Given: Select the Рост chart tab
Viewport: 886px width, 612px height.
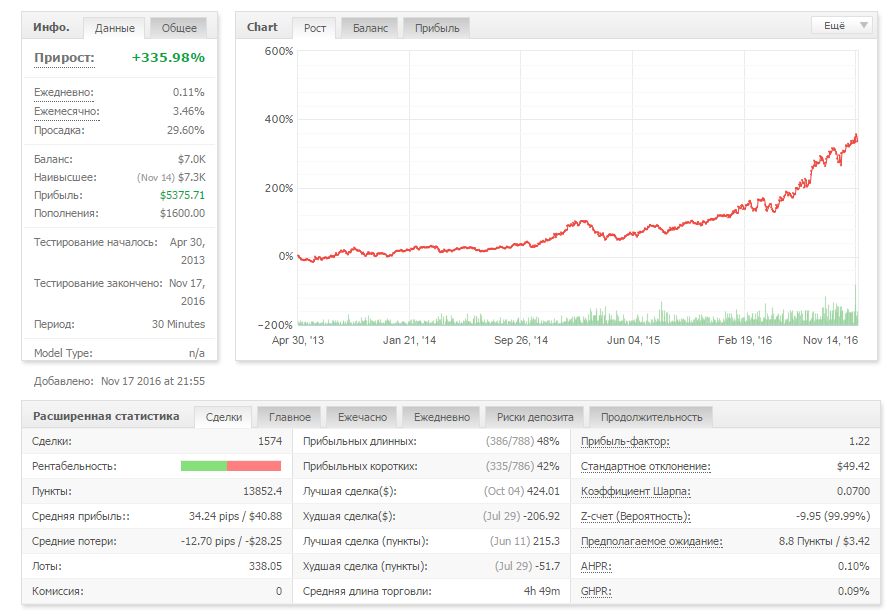Looking at the screenshot, I should [315, 28].
